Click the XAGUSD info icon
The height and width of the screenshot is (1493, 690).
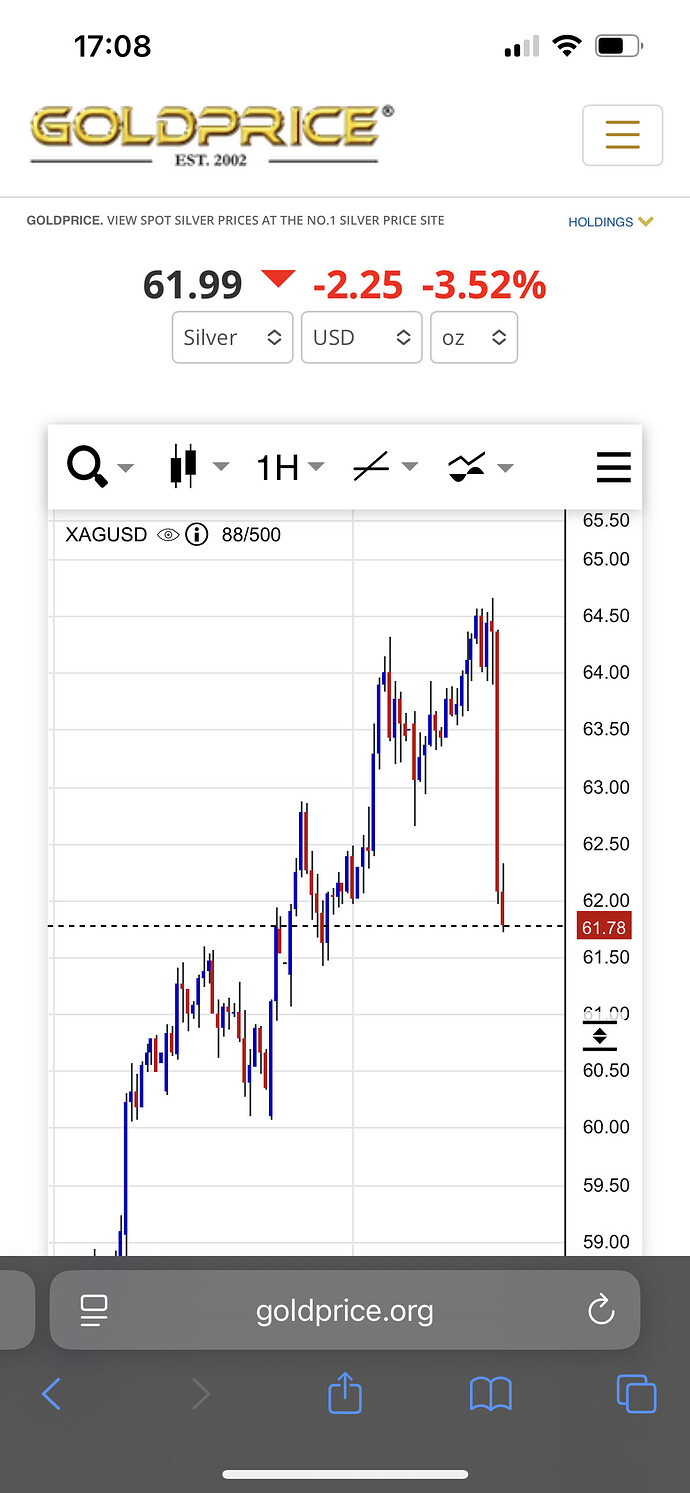coord(197,535)
